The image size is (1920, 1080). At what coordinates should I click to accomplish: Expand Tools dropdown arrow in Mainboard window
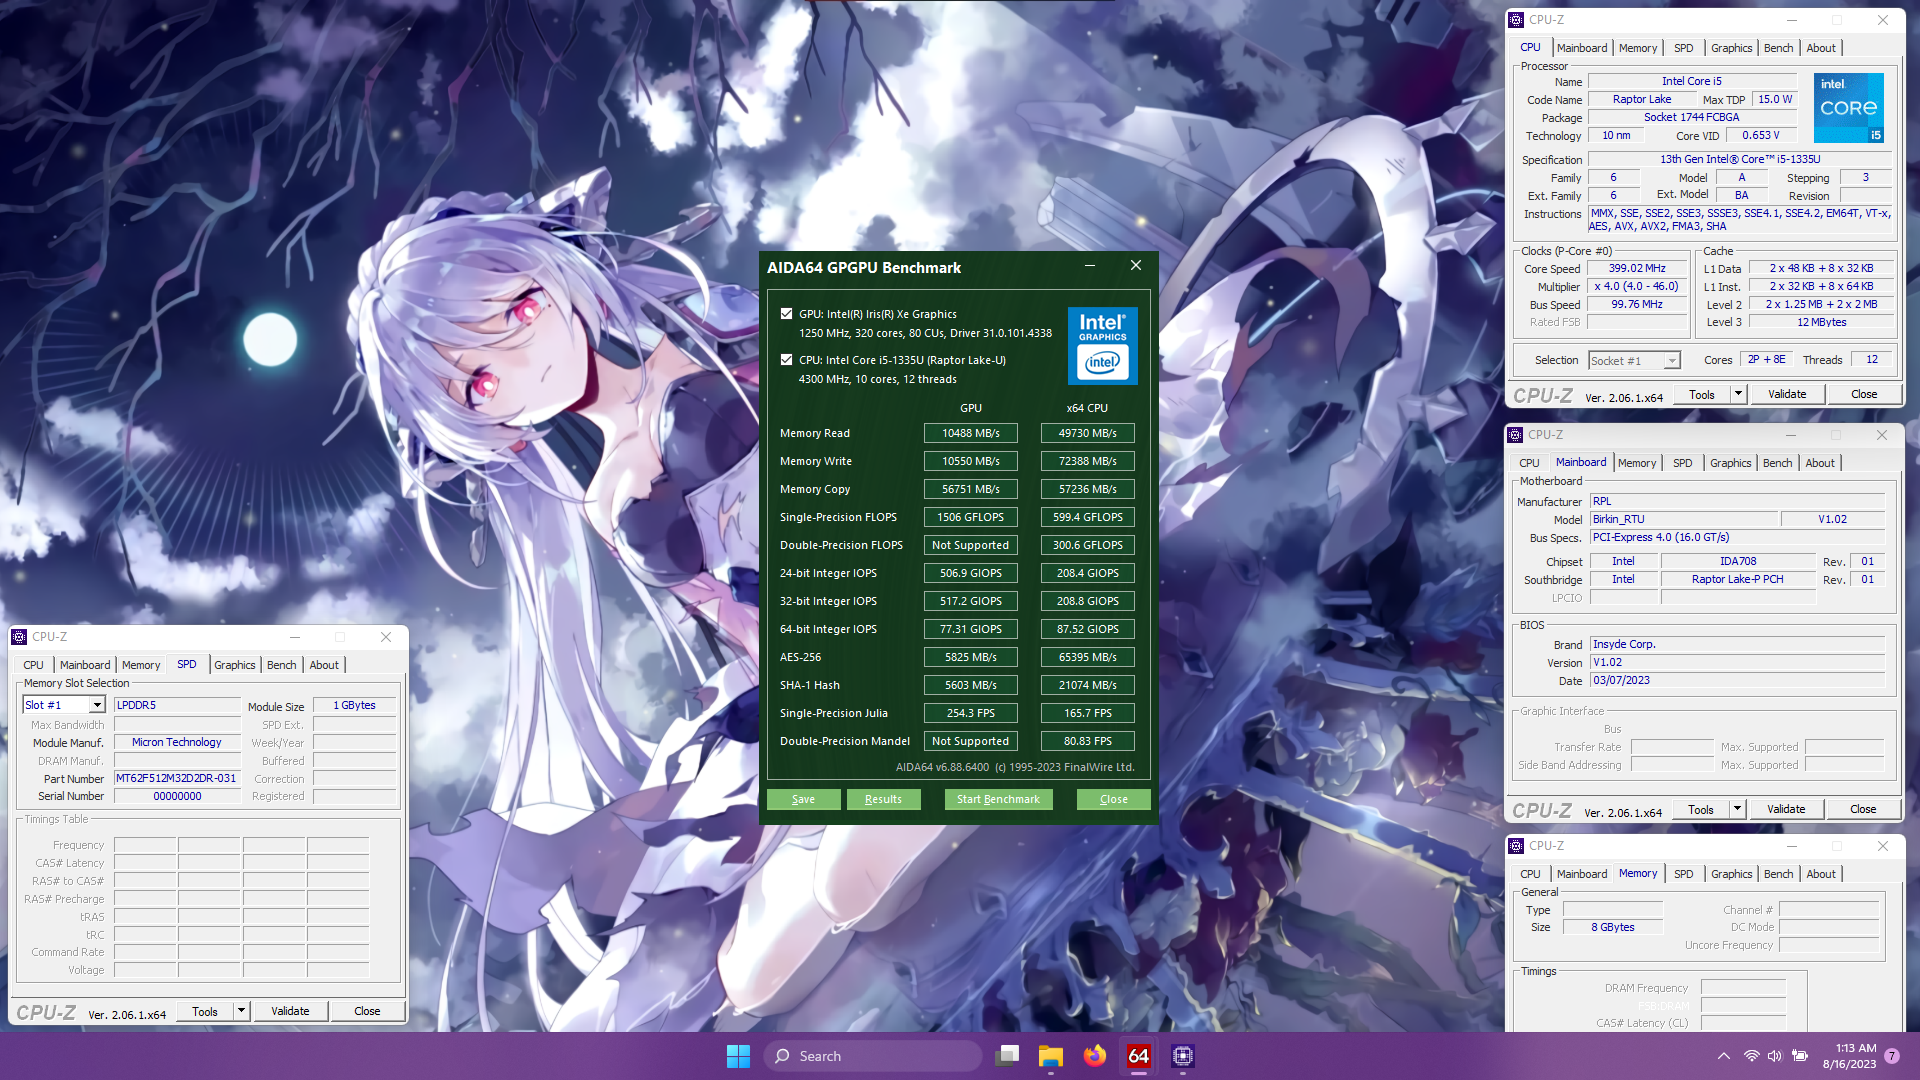(1737, 809)
